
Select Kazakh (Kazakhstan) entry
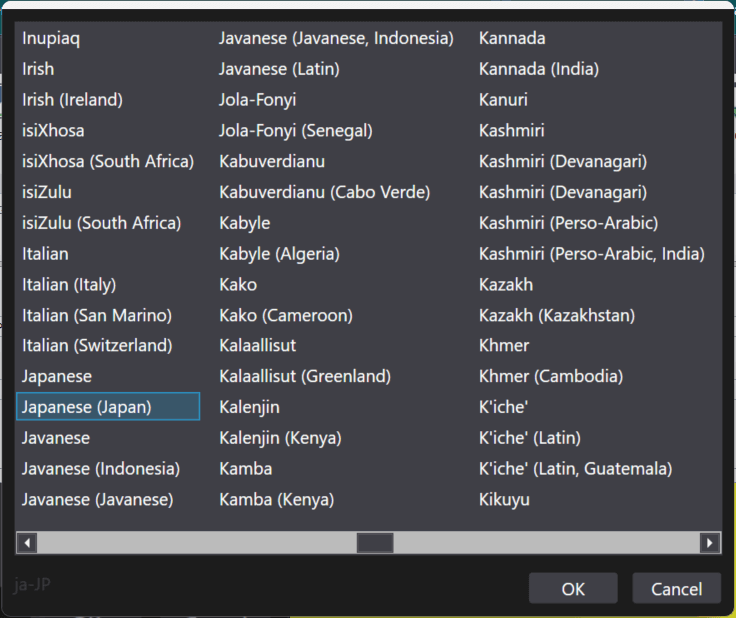tap(557, 316)
